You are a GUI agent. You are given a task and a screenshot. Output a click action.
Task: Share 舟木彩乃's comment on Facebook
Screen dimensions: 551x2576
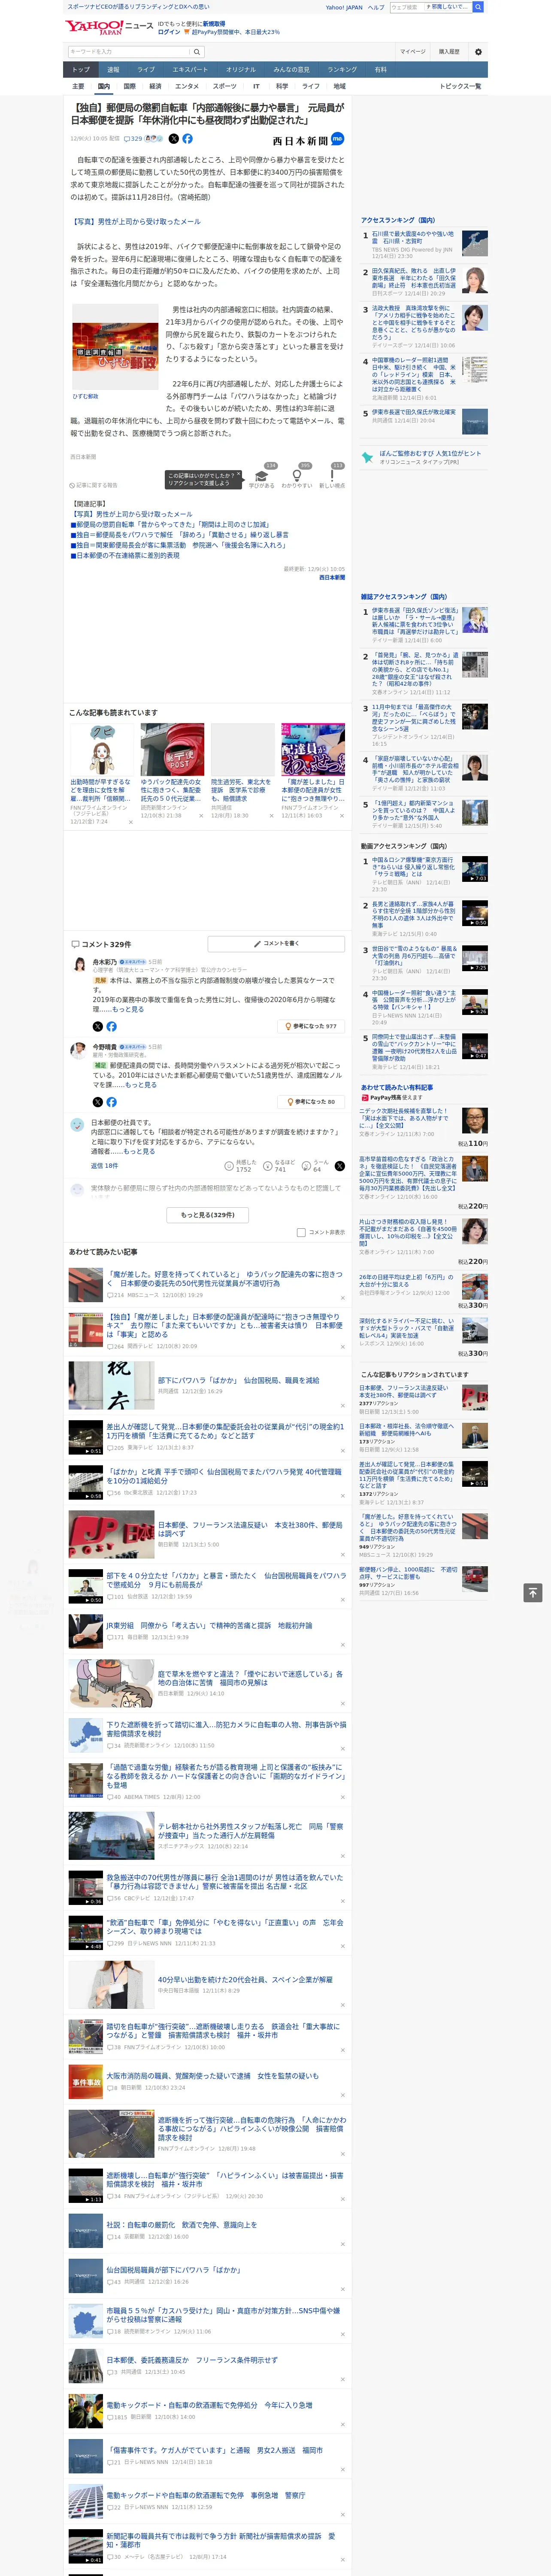pos(111,1026)
